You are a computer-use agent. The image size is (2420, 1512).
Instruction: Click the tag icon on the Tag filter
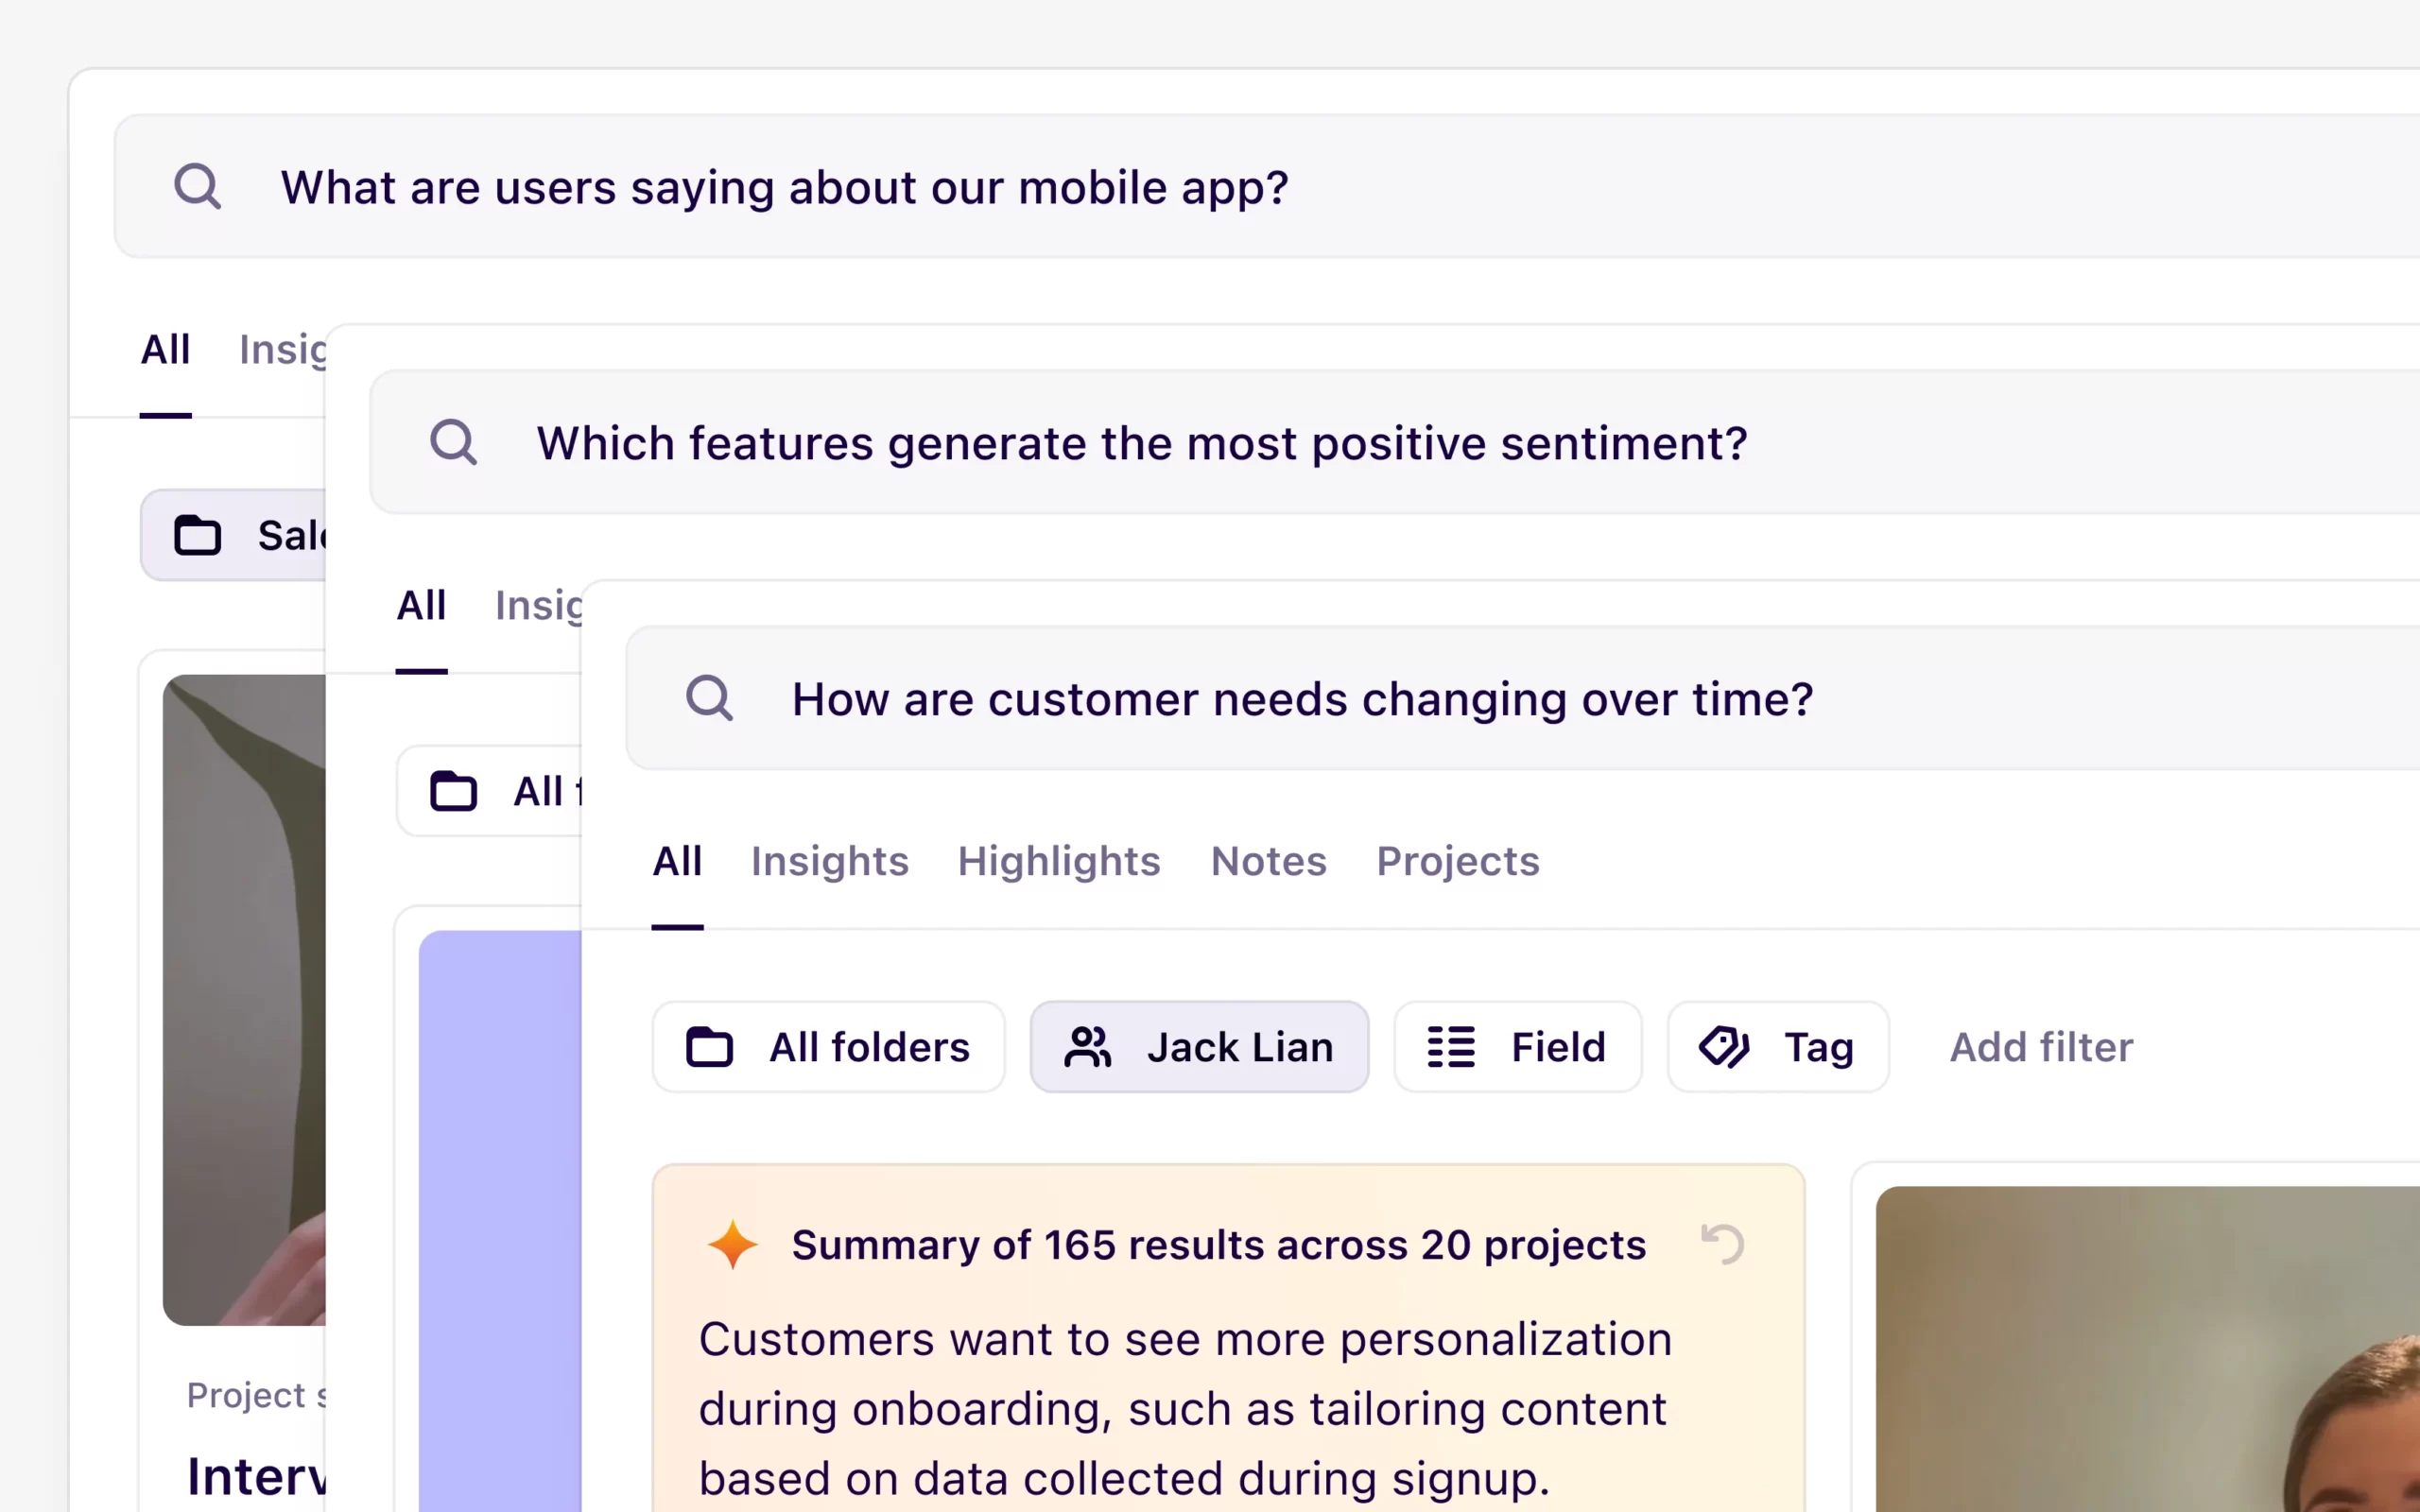(1724, 1047)
